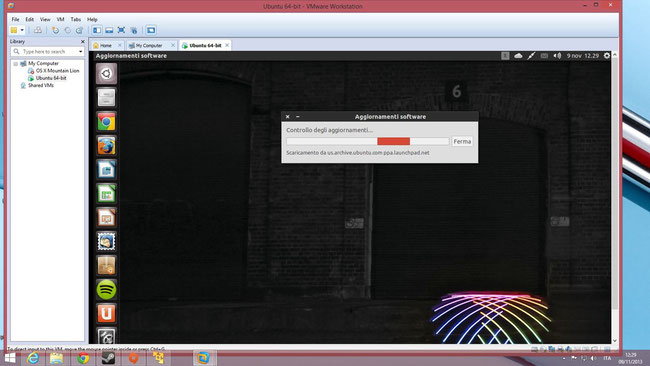Close the Aggiornamenti software dialog
The height and width of the screenshot is (366, 650).
[x=287, y=117]
